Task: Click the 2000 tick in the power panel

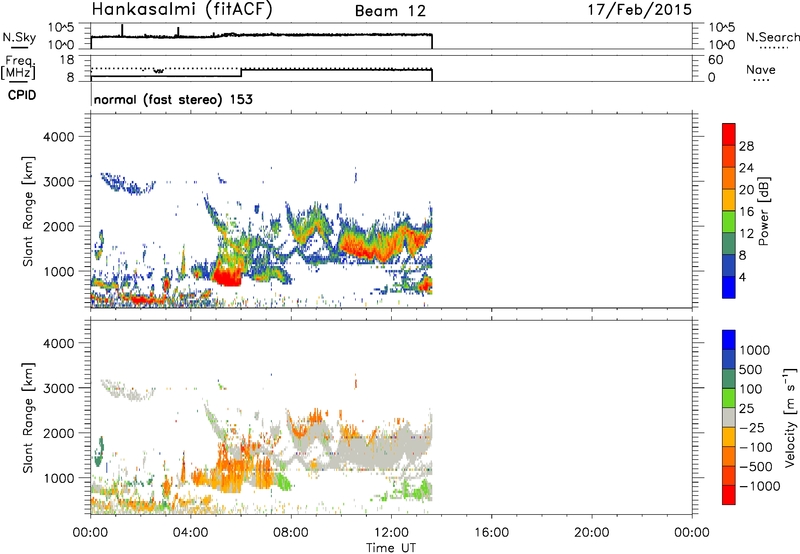Action: 59,226
